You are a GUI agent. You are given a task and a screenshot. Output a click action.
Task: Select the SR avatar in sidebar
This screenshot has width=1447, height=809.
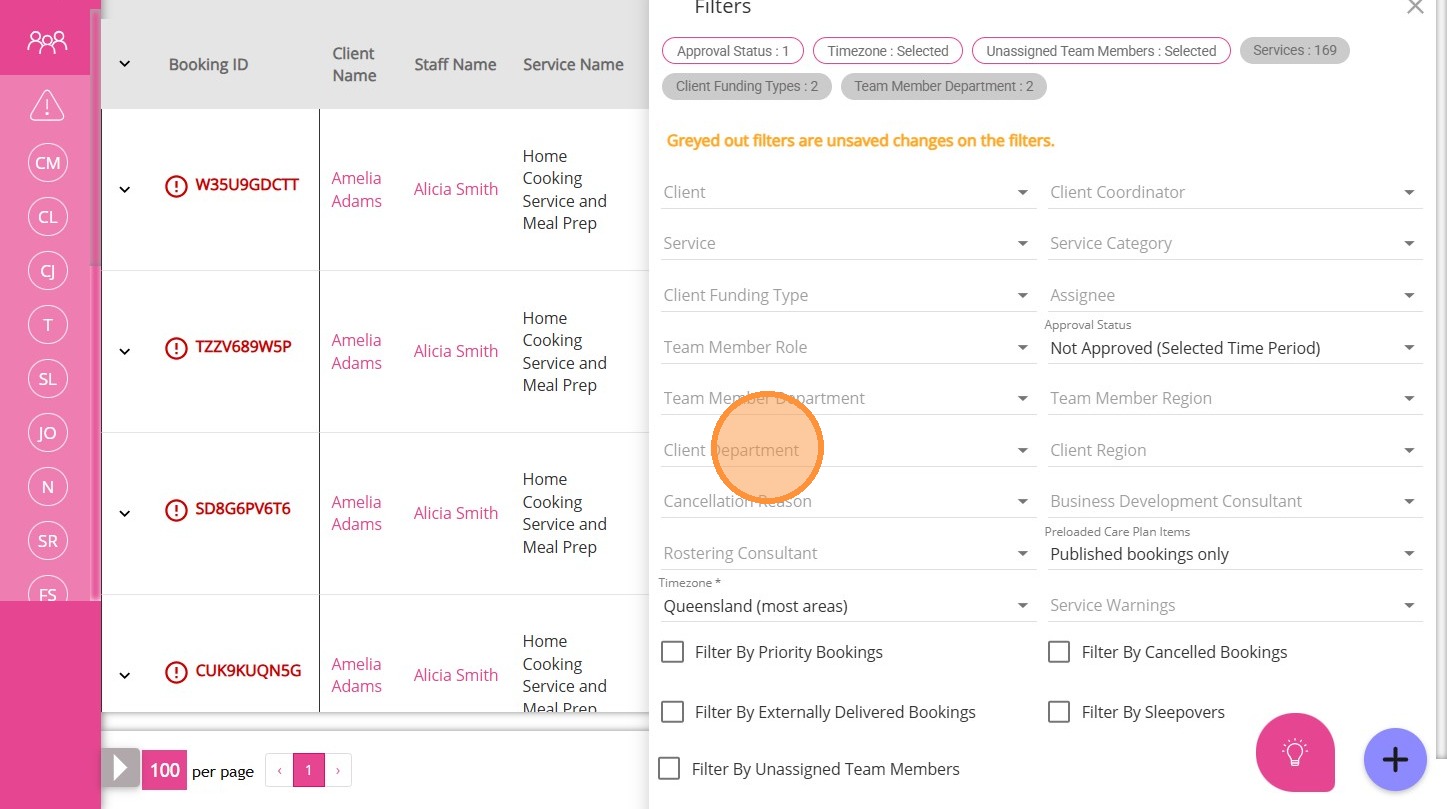(x=47, y=541)
